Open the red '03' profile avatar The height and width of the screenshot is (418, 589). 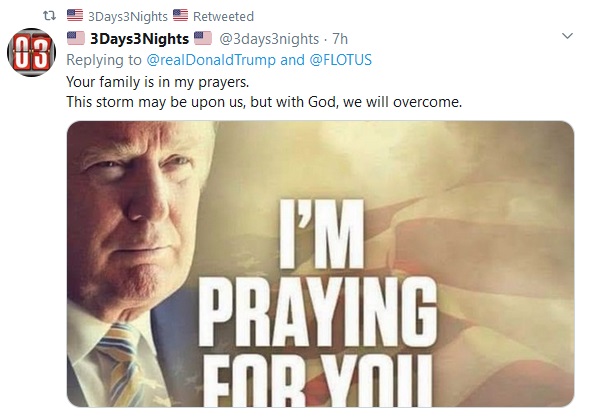[32, 53]
